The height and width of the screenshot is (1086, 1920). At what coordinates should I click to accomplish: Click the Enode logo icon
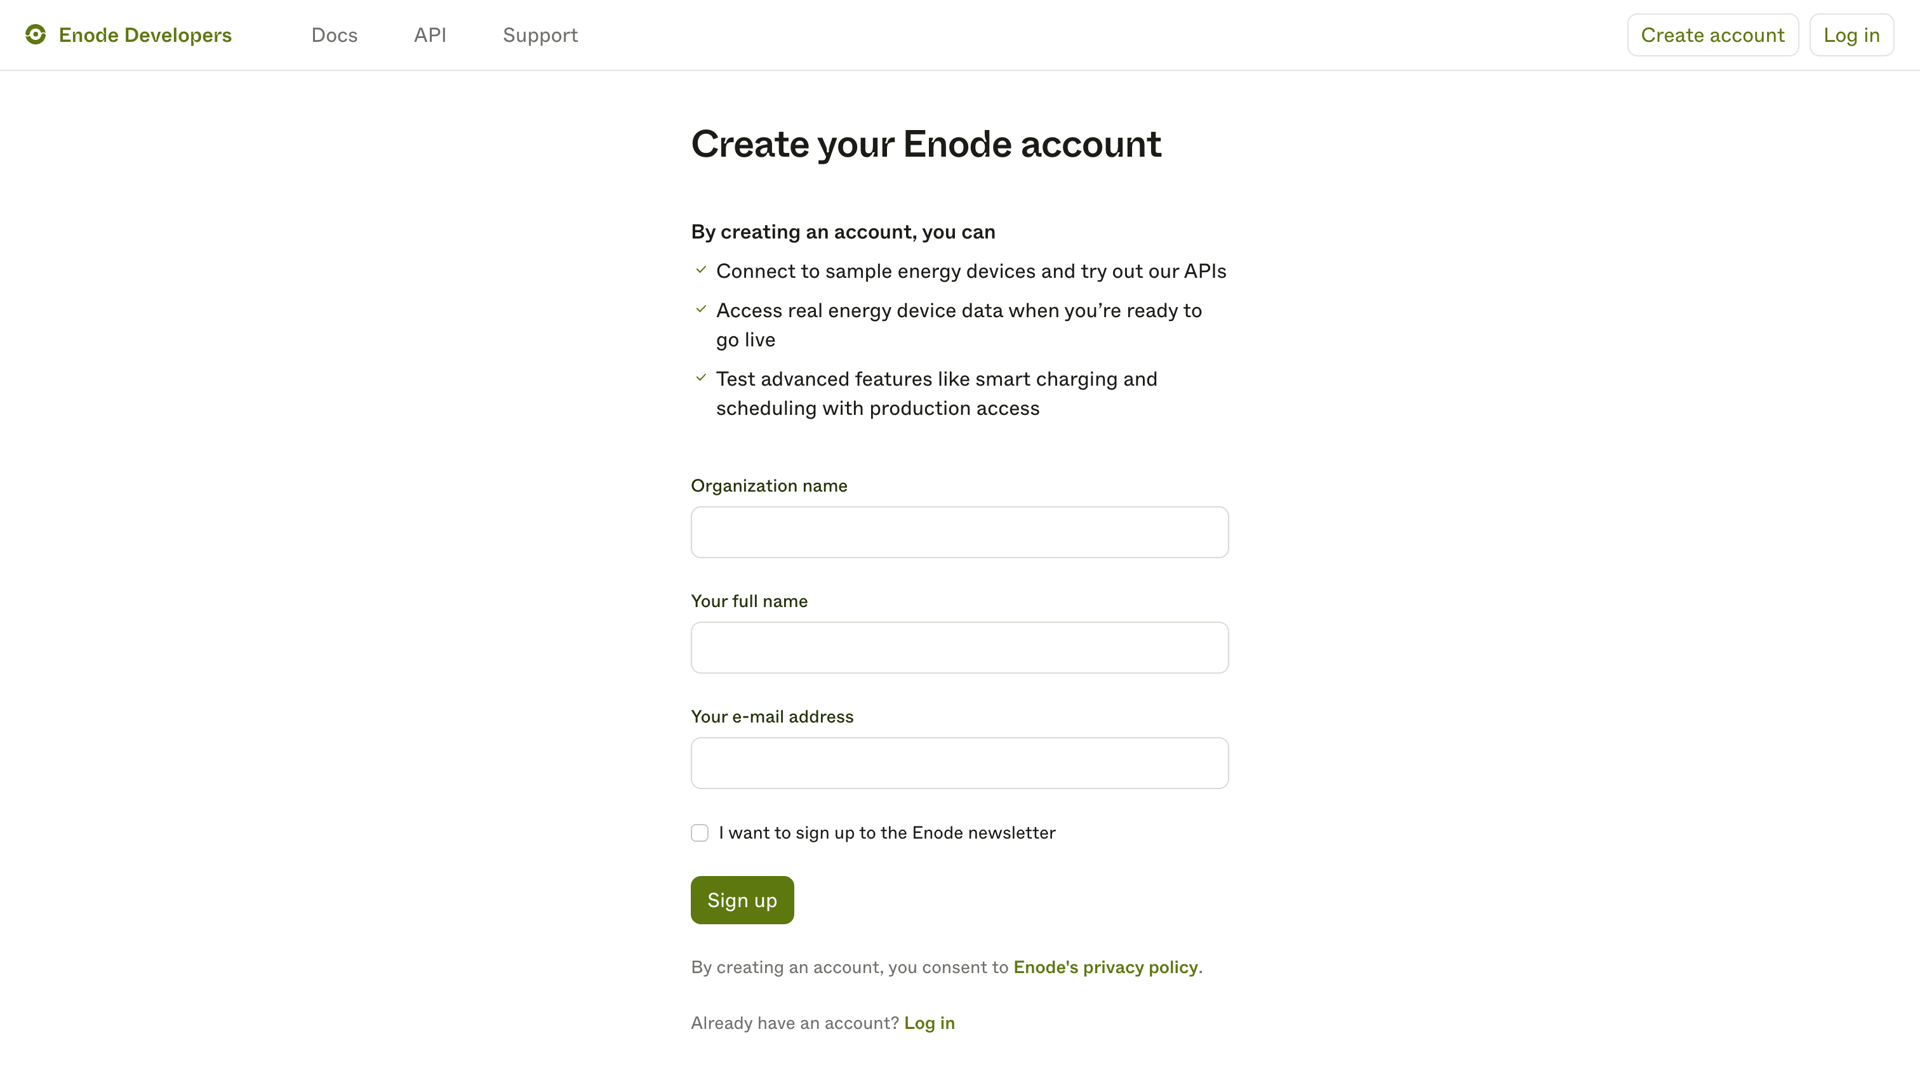click(x=36, y=34)
